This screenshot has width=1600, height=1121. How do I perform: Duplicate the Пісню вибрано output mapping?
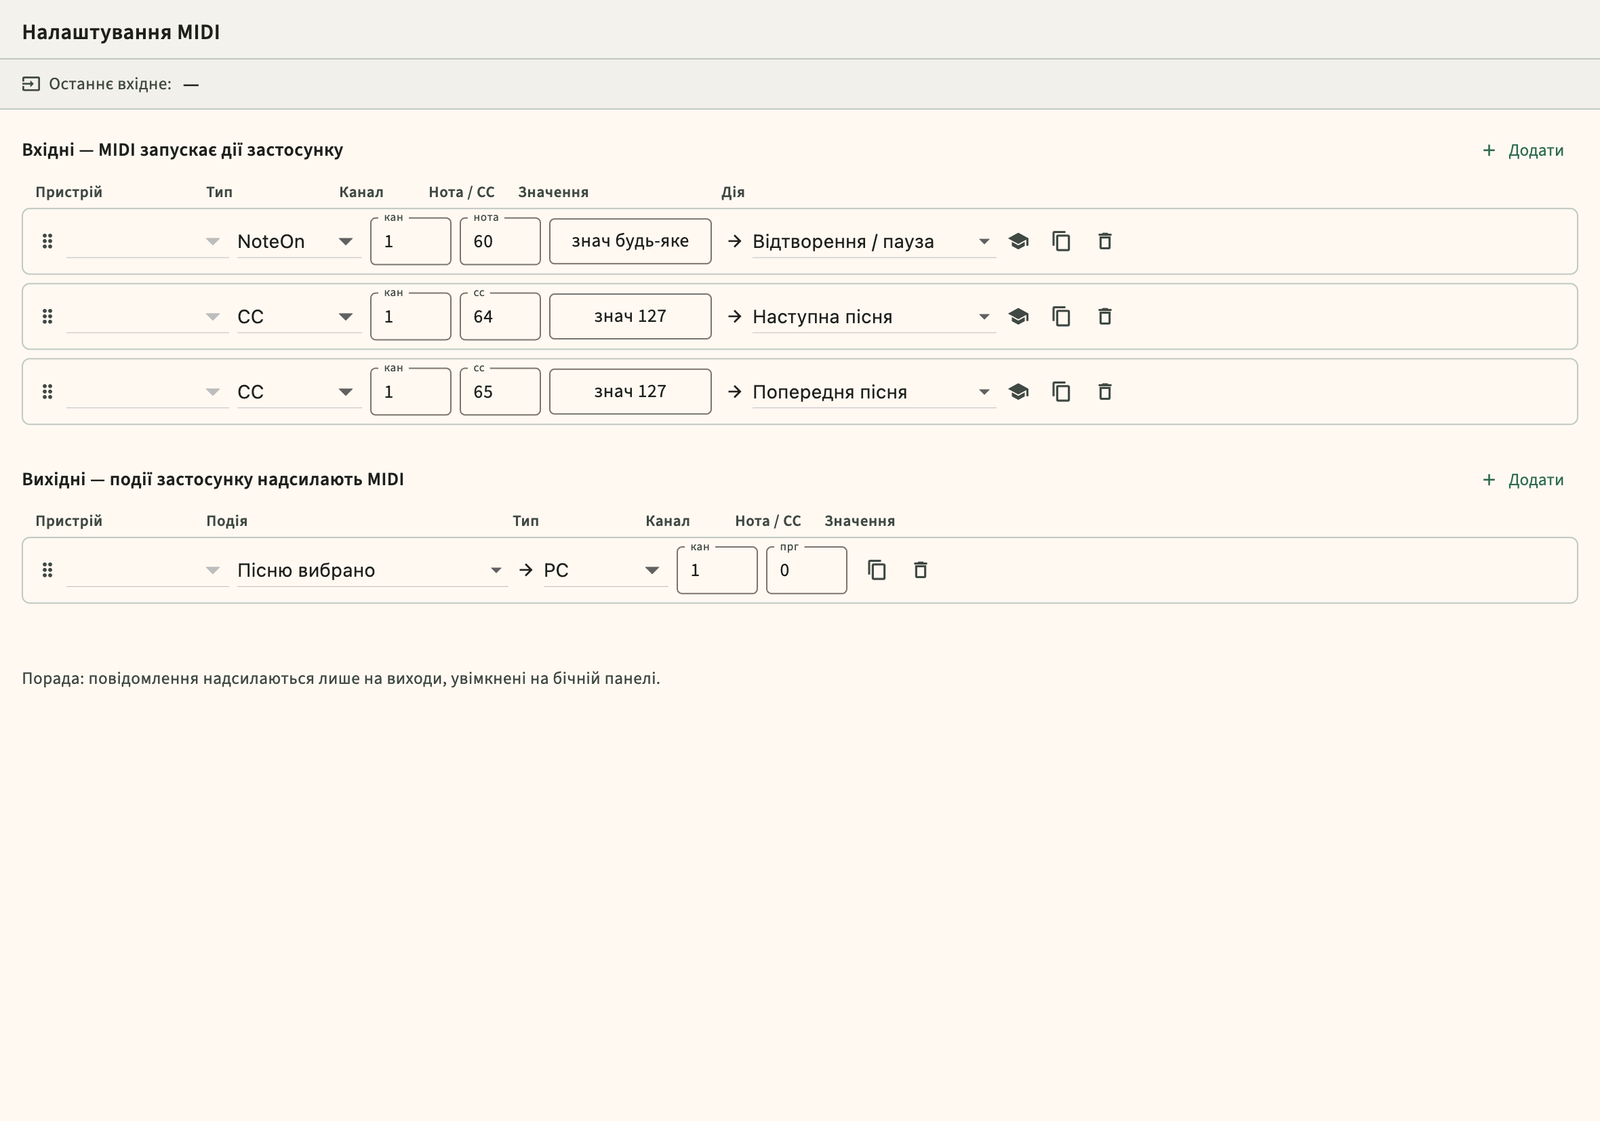[x=877, y=570]
